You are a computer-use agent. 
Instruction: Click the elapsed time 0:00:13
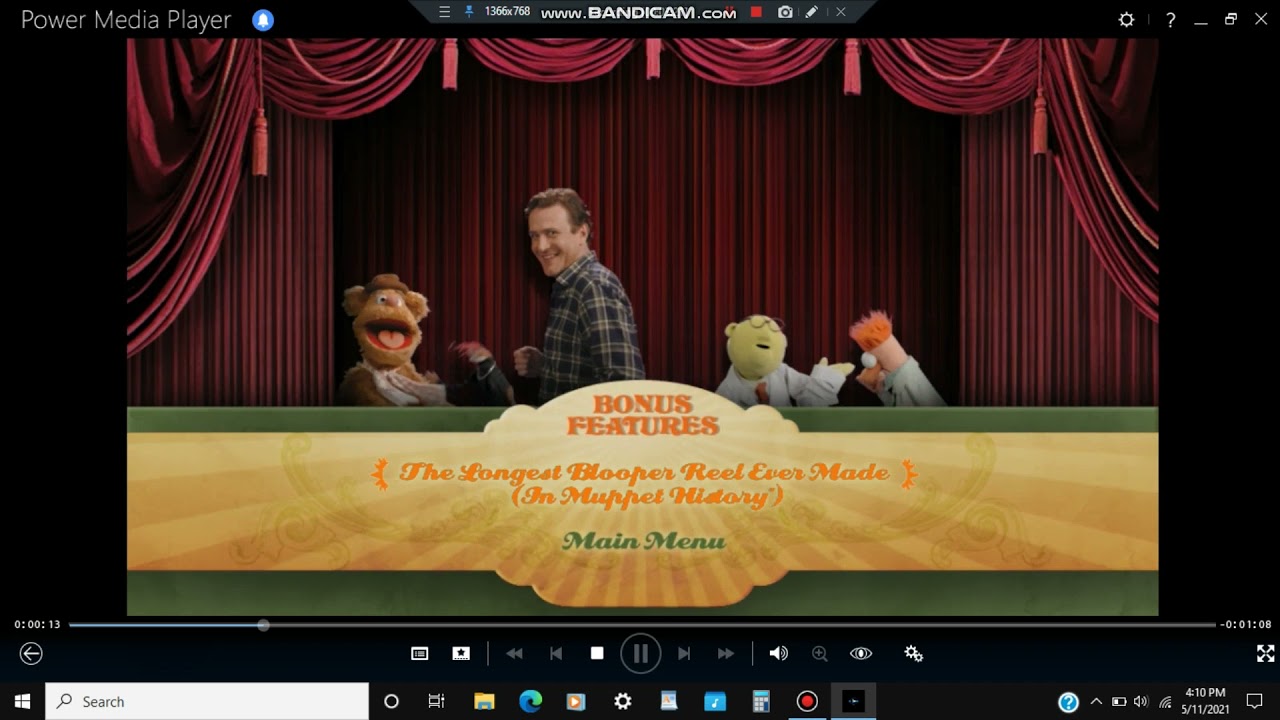click(x=37, y=624)
